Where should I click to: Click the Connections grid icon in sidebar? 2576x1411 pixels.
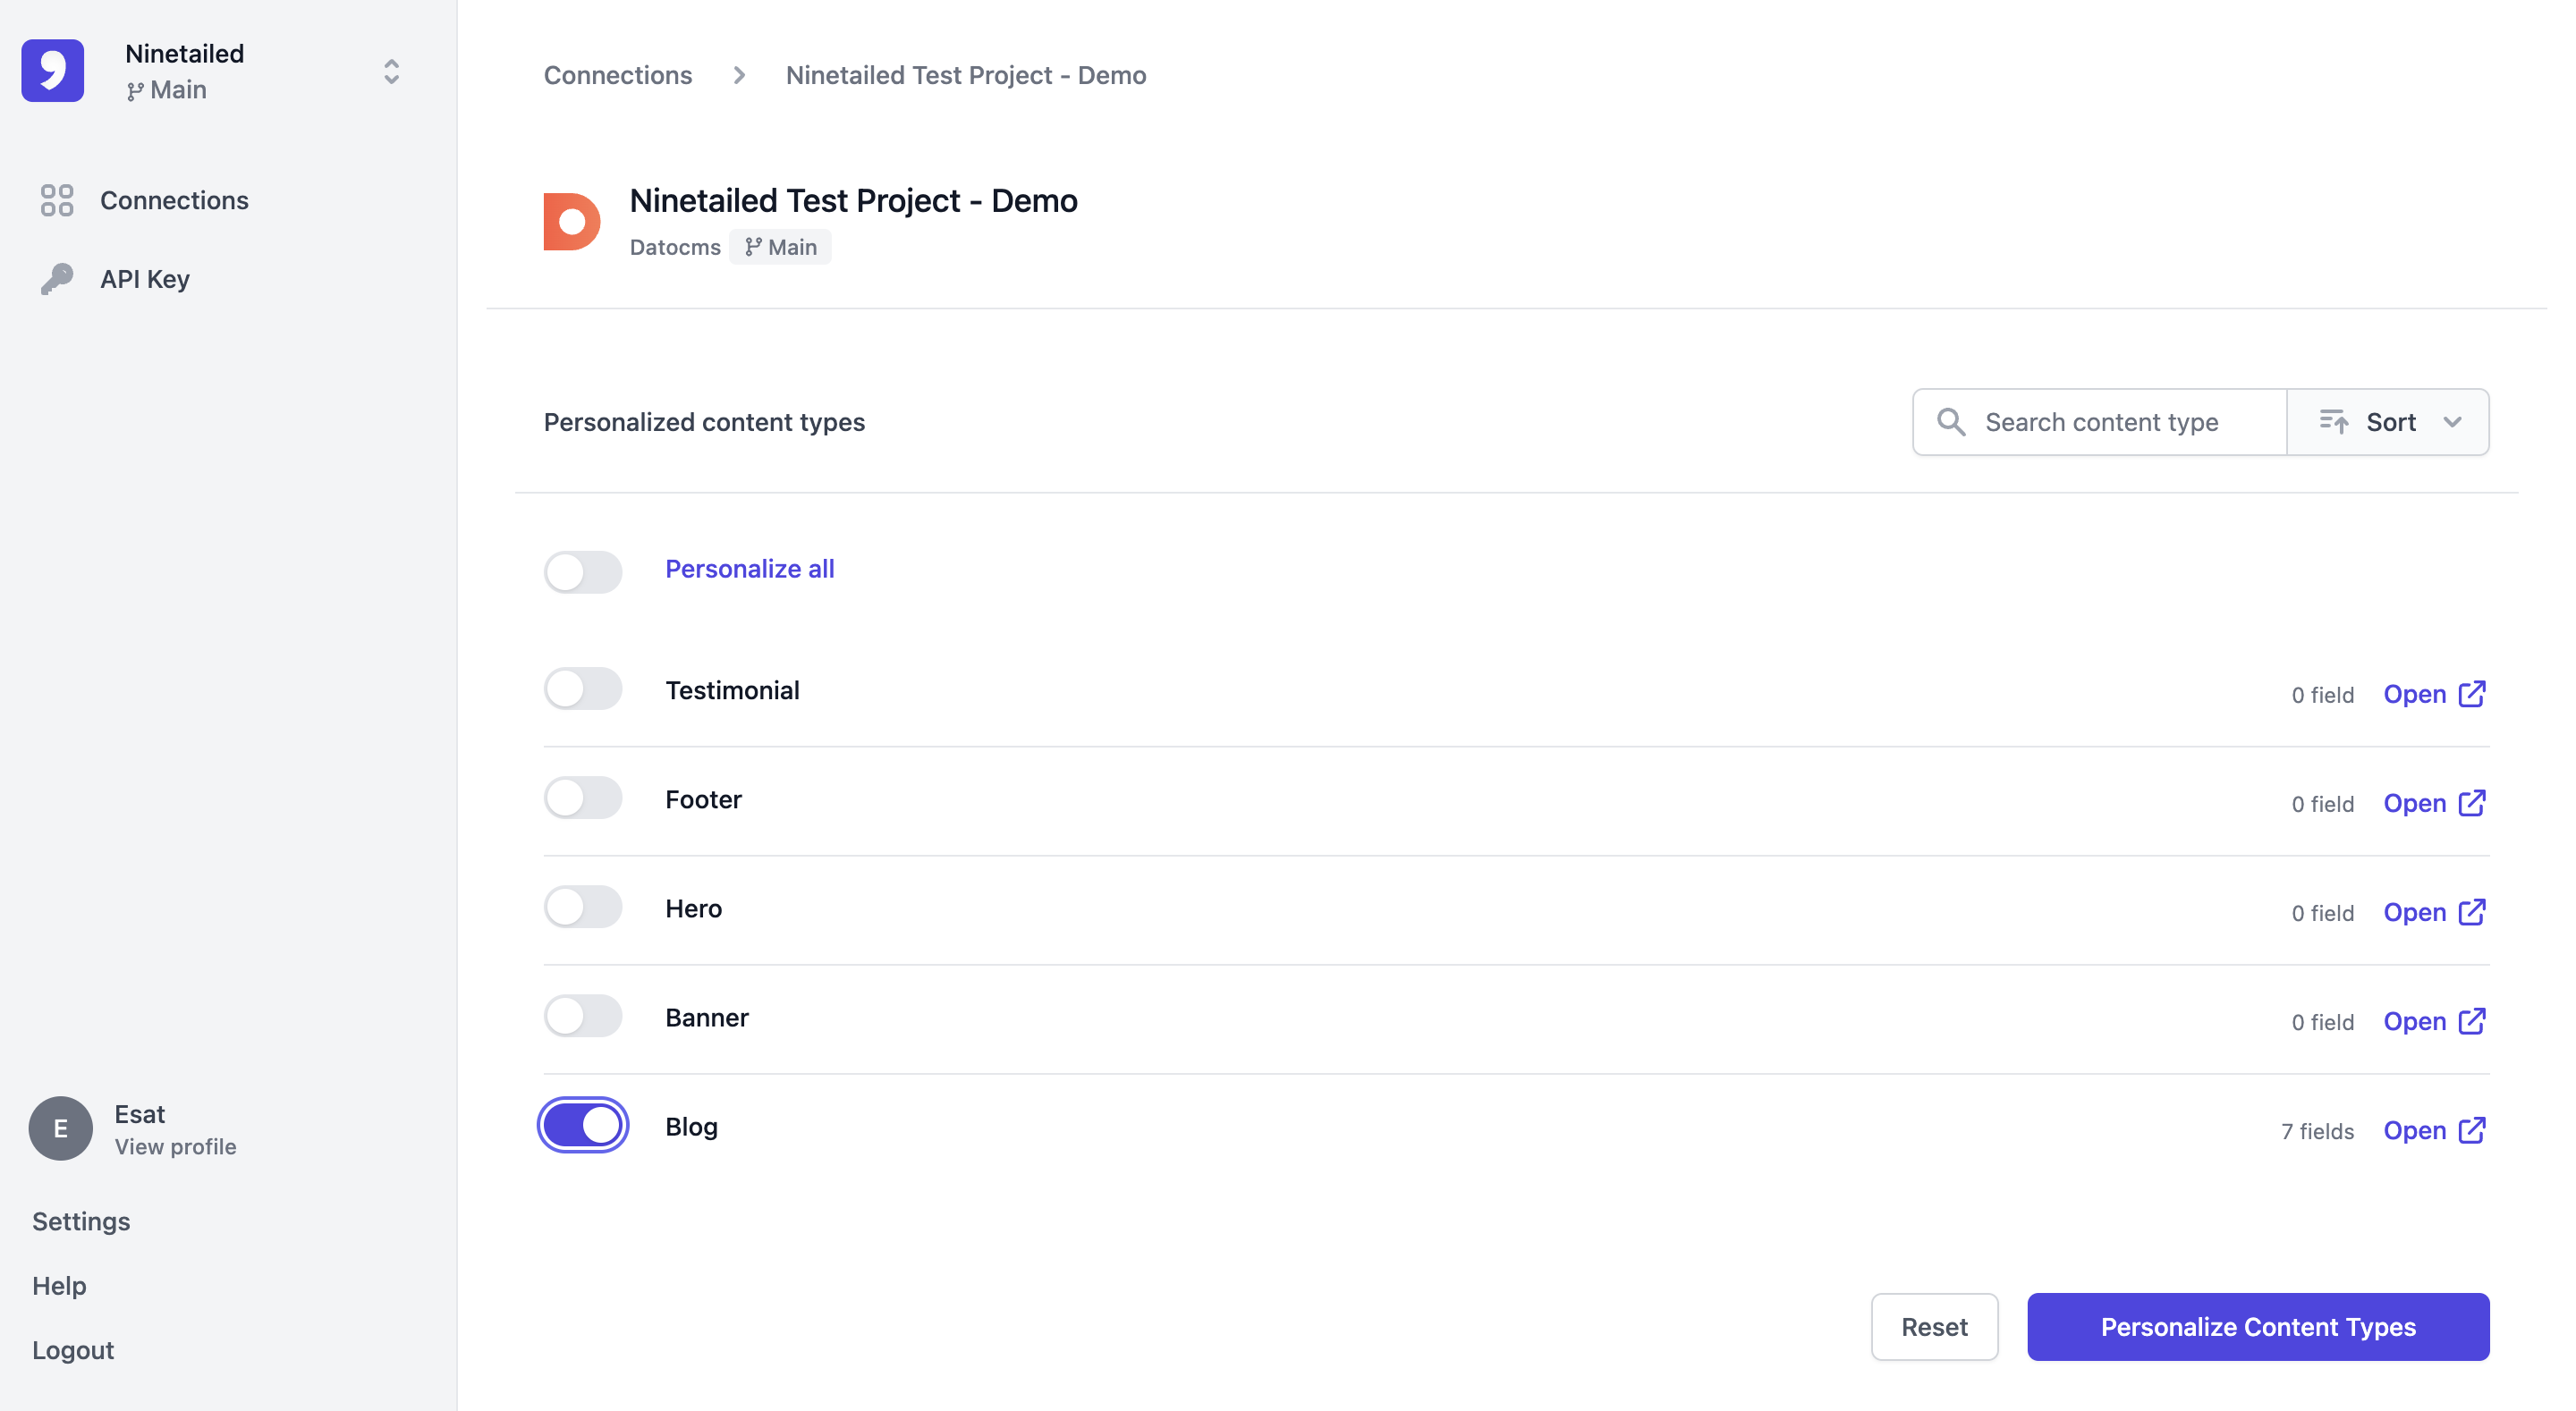click(x=57, y=200)
